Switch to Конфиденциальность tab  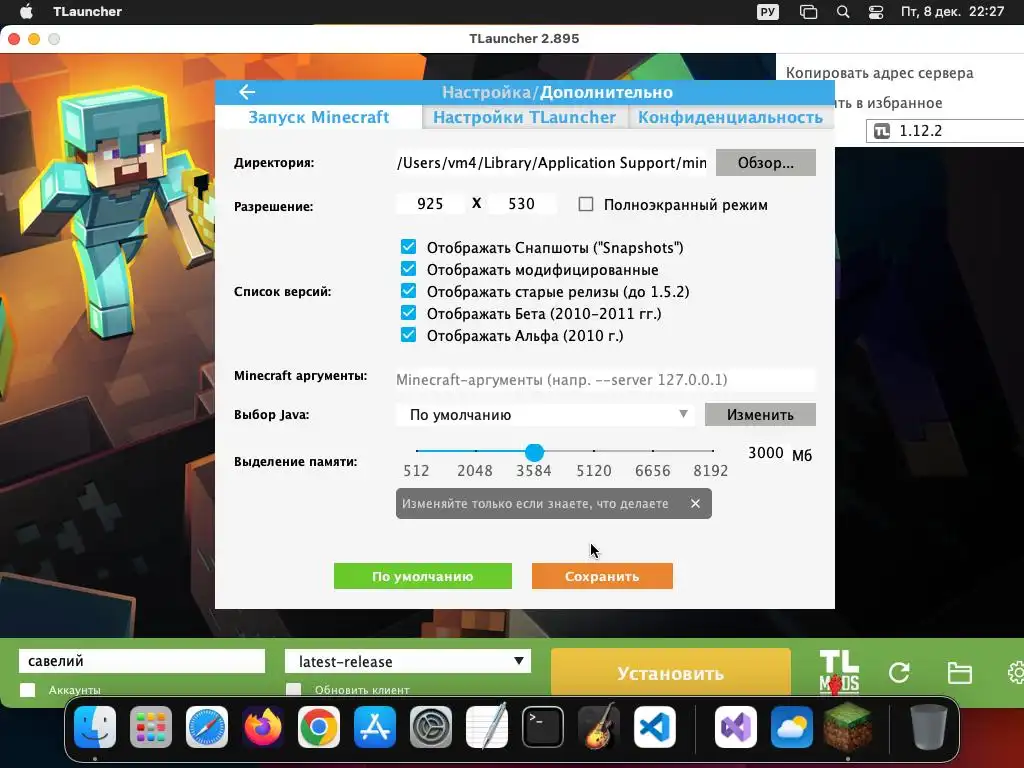[x=730, y=117]
